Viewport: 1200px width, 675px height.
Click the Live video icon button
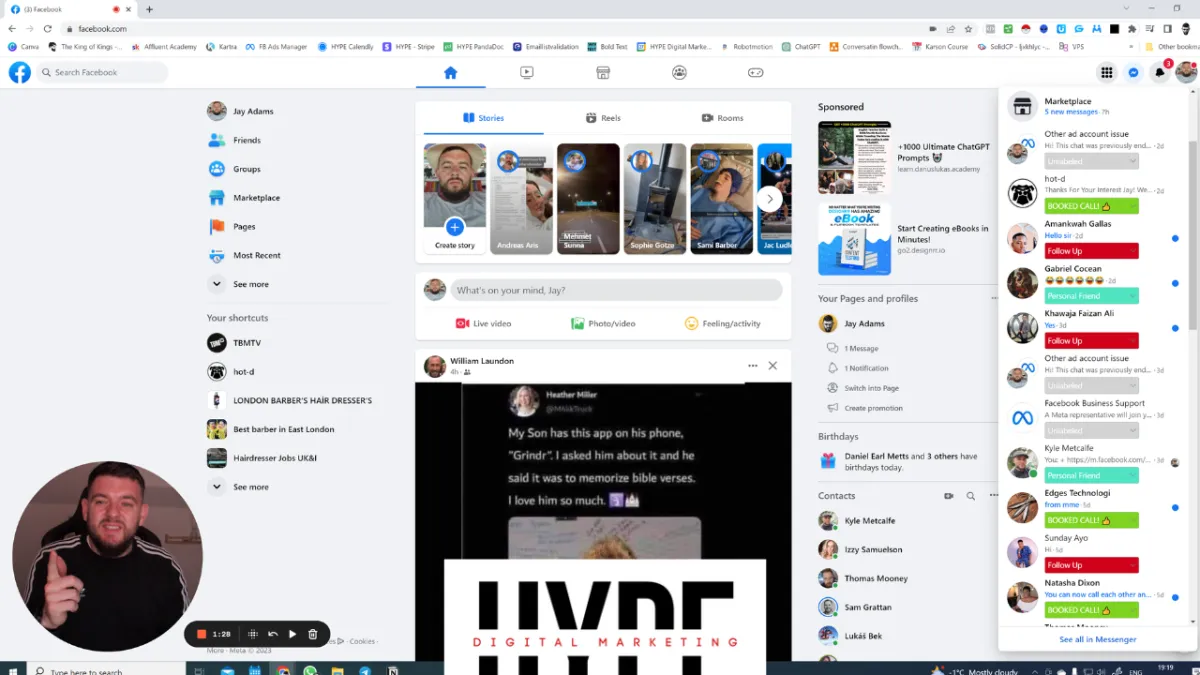(463, 324)
